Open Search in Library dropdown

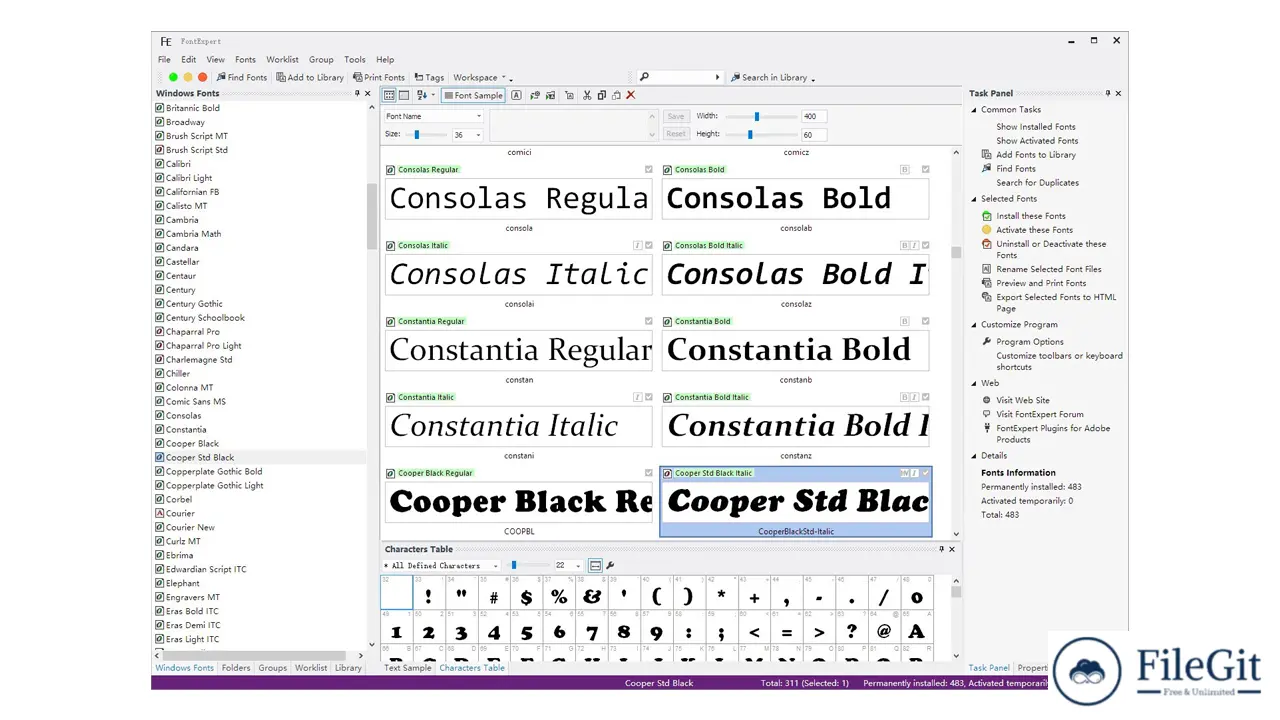(x=773, y=77)
